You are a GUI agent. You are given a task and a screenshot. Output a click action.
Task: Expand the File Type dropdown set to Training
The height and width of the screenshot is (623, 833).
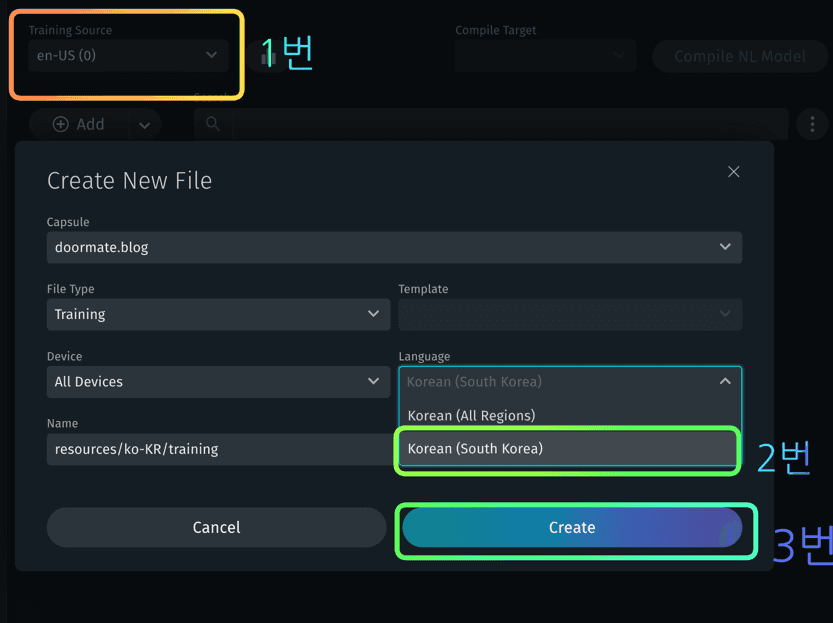coord(217,314)
